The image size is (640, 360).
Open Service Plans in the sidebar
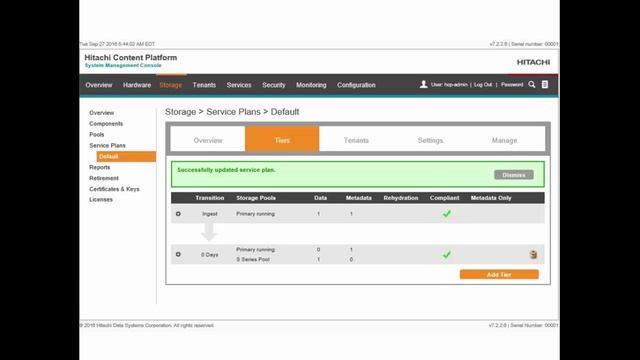pyautogui.click(x=107, y=145)
